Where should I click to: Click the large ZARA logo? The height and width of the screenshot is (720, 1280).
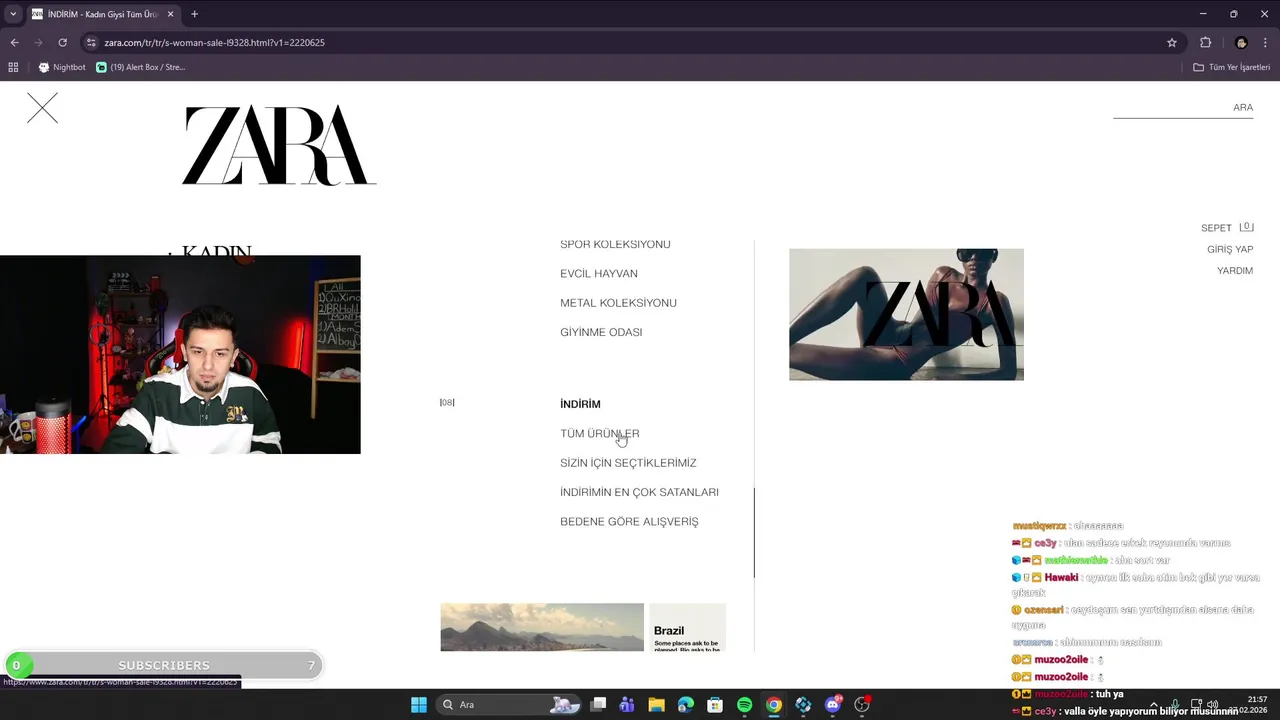(x=279, y=146)
